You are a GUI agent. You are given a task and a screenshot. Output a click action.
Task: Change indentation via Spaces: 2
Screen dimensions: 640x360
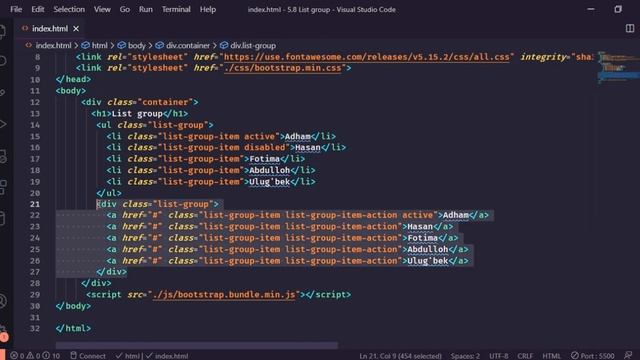pyautogui.click(x=465, y=356)
